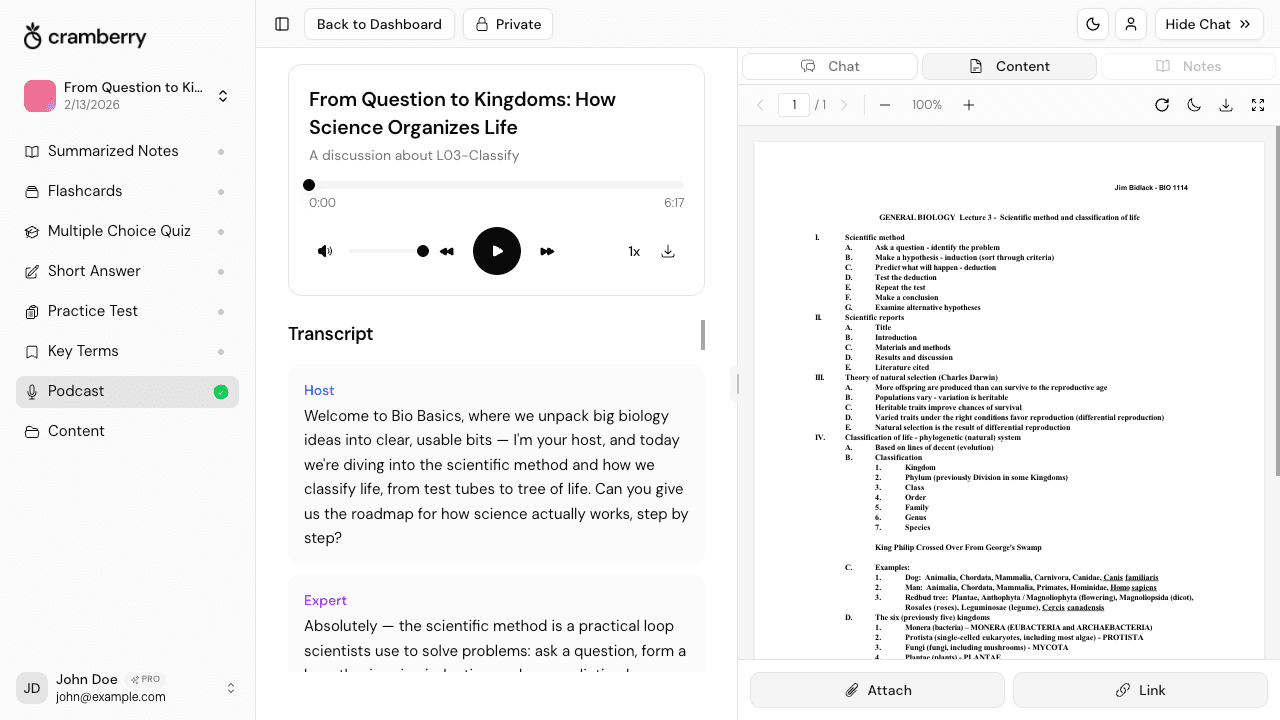Switch to the Notes tab
Viewport: 1280px width, 720px height.
tap(1188, 66)
